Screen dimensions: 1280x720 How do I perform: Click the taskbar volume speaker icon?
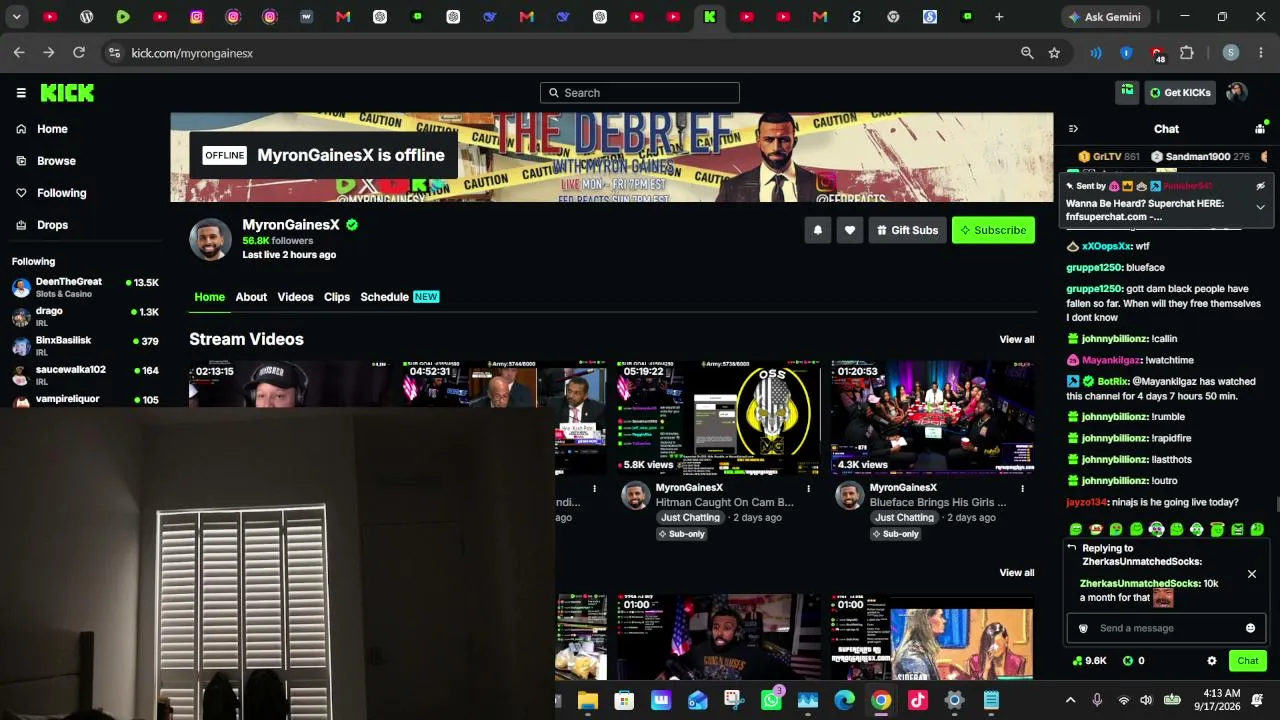click(x=1146, y=701)
